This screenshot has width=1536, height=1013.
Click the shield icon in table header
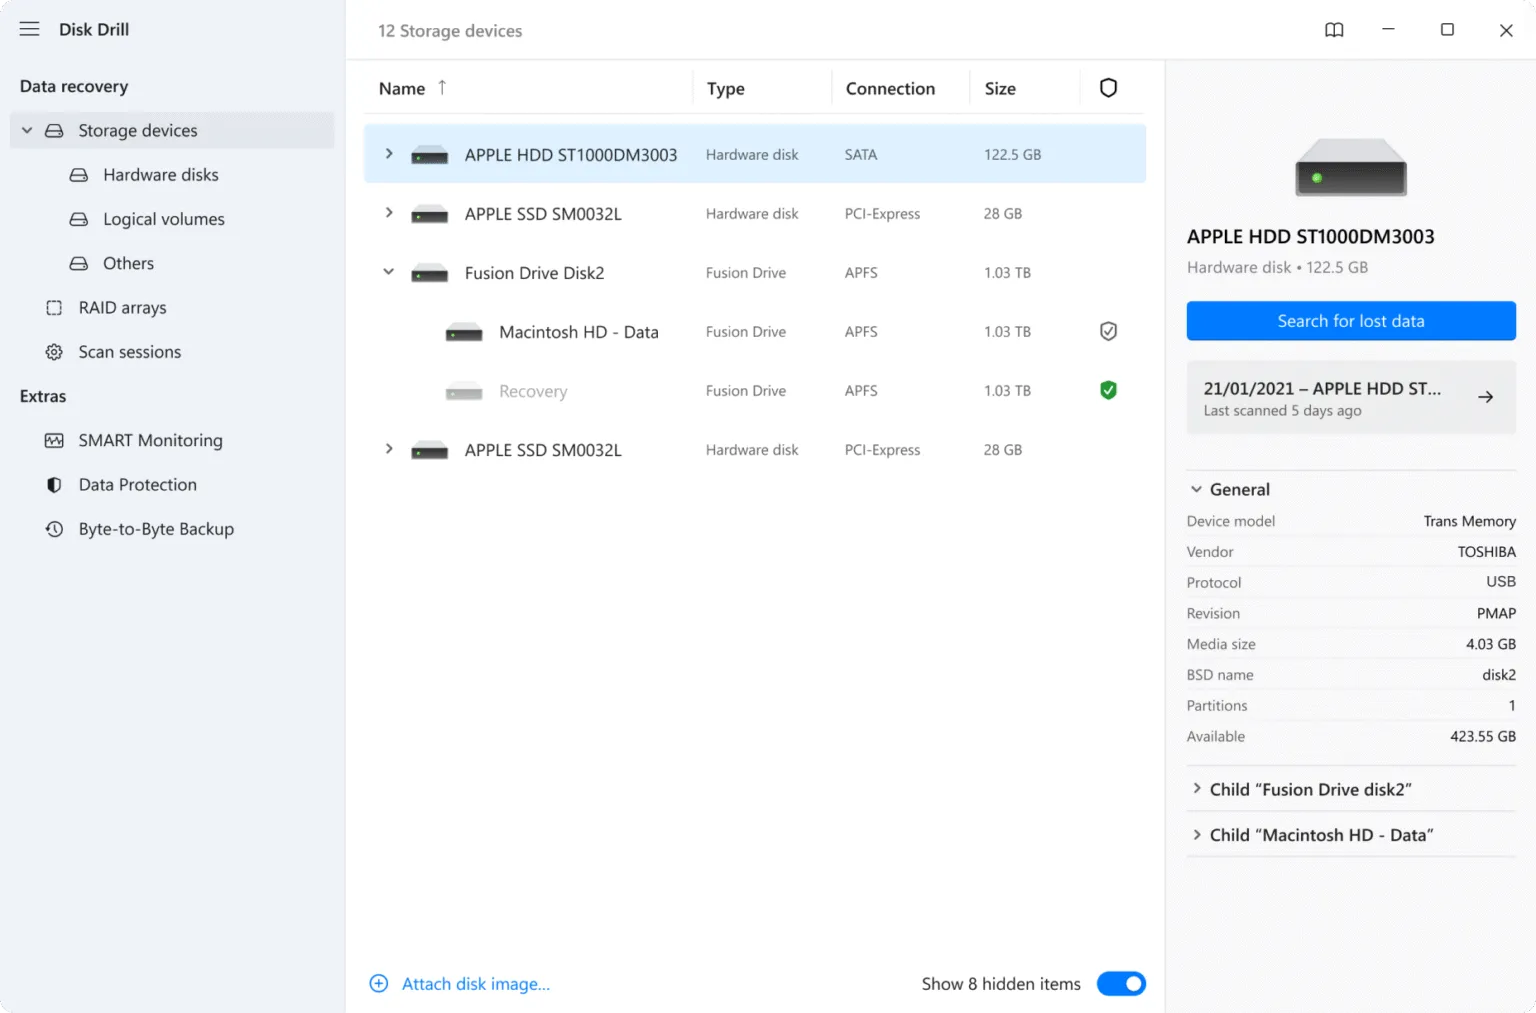point(1108,88)
